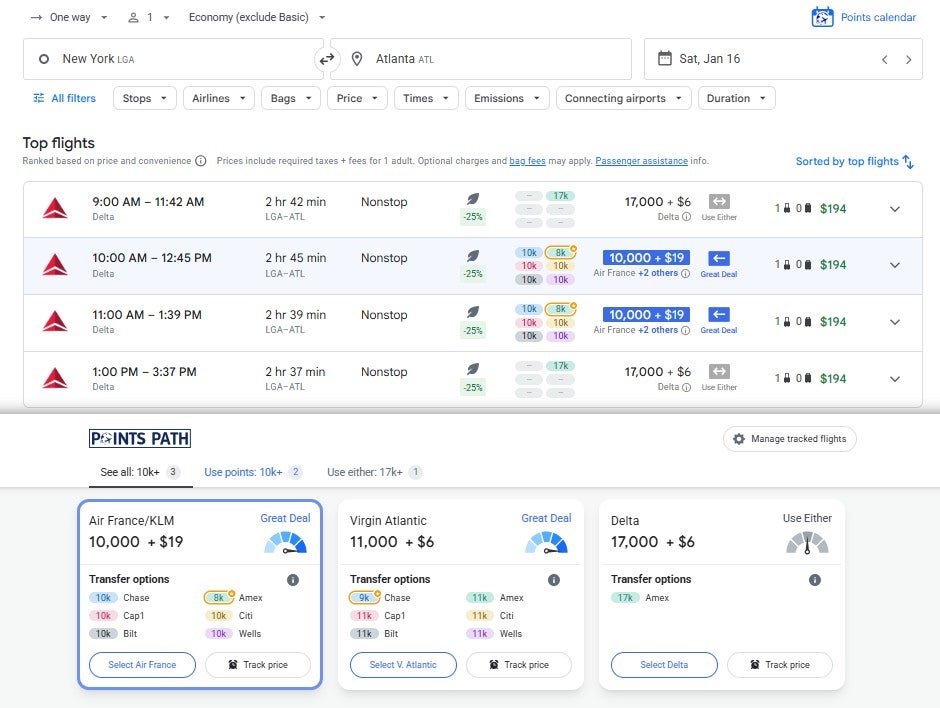
Task: Click info icon in Air France/KLM transfer options
Action: point(293,580)
